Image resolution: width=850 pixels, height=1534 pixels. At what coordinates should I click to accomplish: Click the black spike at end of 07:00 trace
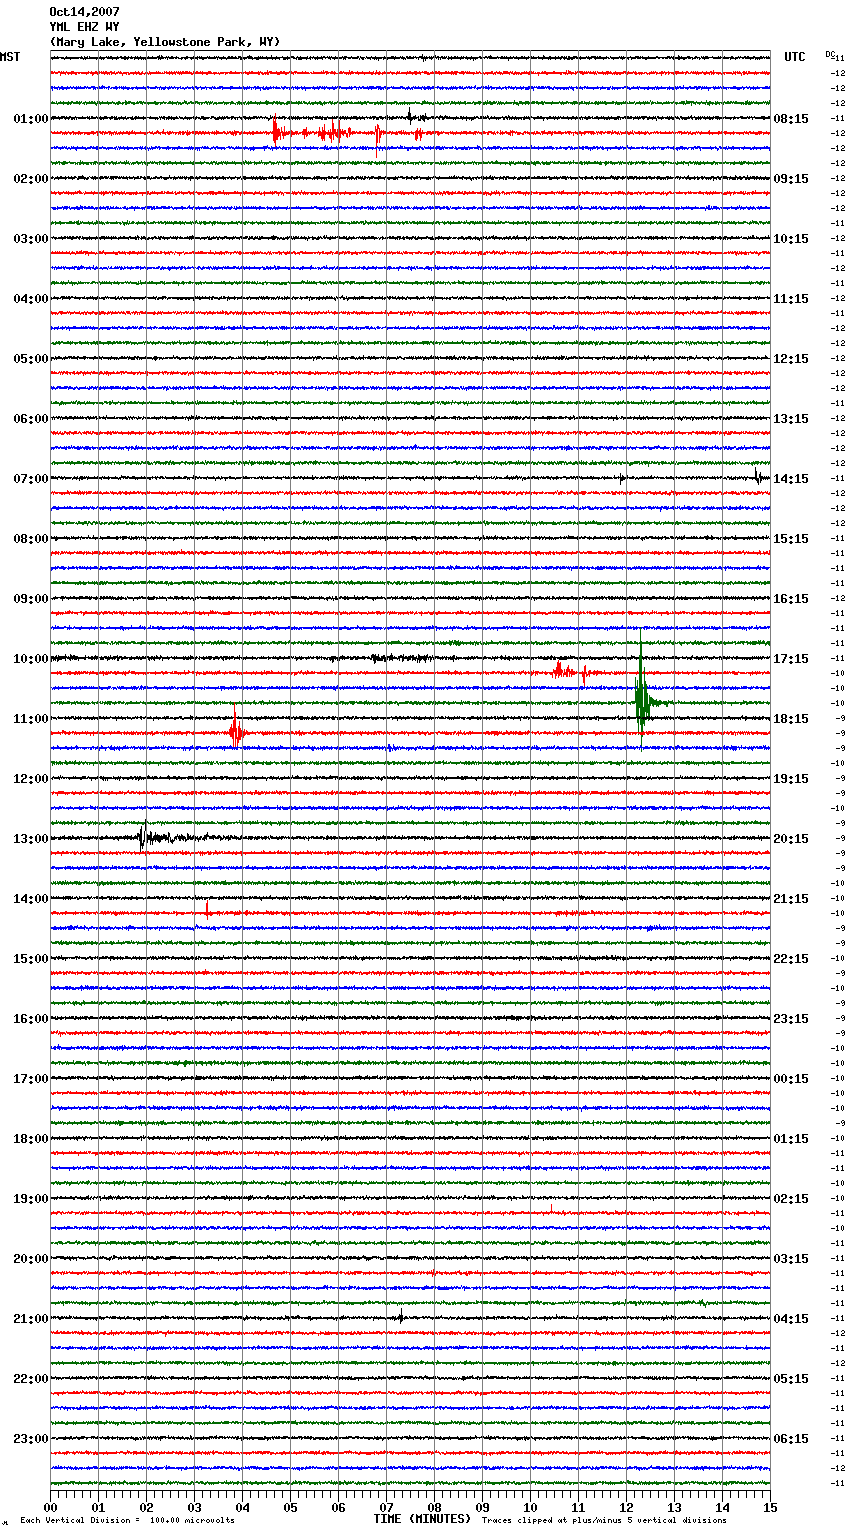coord(759,477)
